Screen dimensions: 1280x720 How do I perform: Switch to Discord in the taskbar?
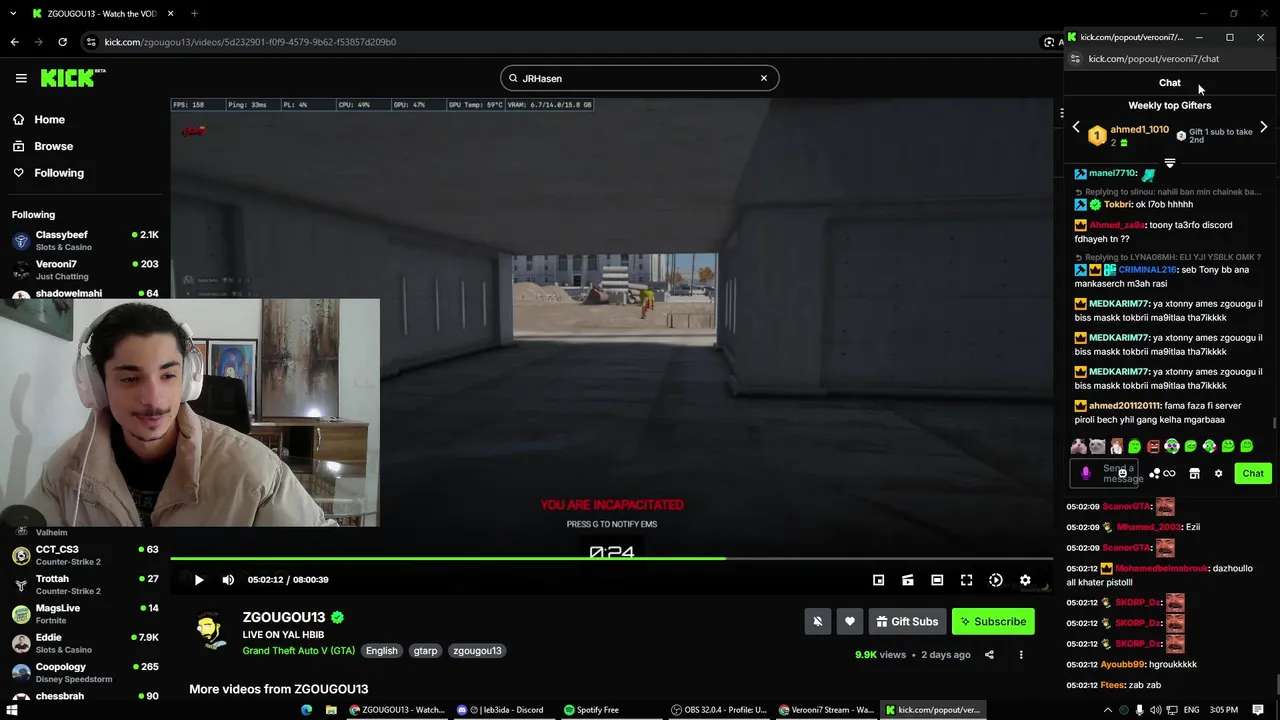[x=500, y=710]
